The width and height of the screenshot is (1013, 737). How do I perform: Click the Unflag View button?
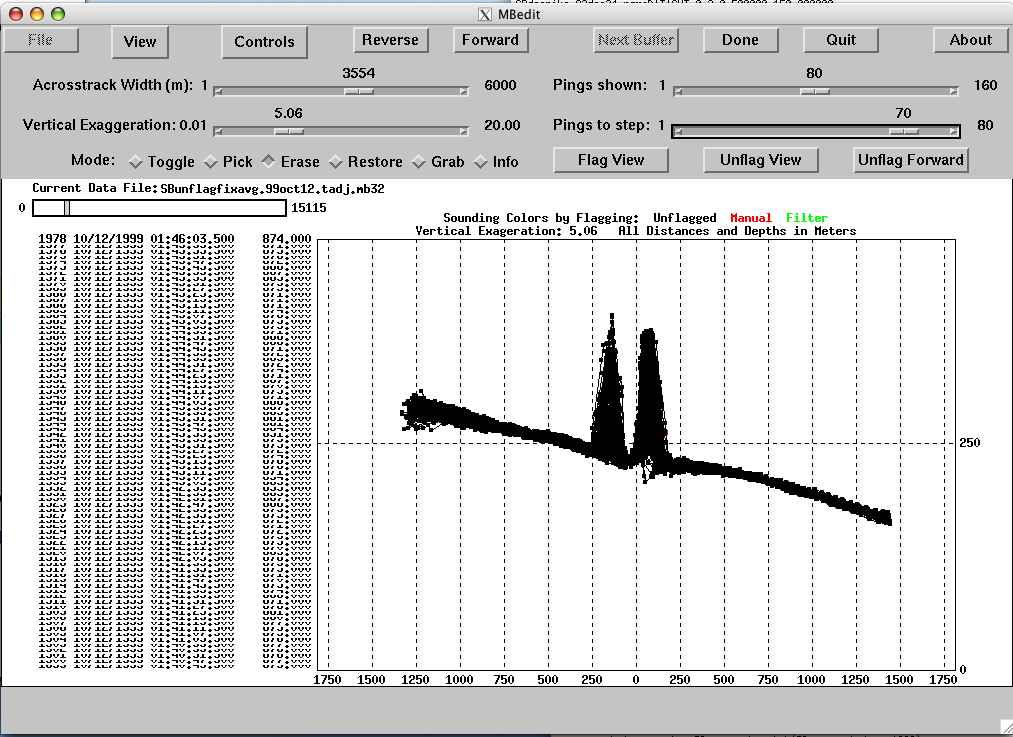760,160
